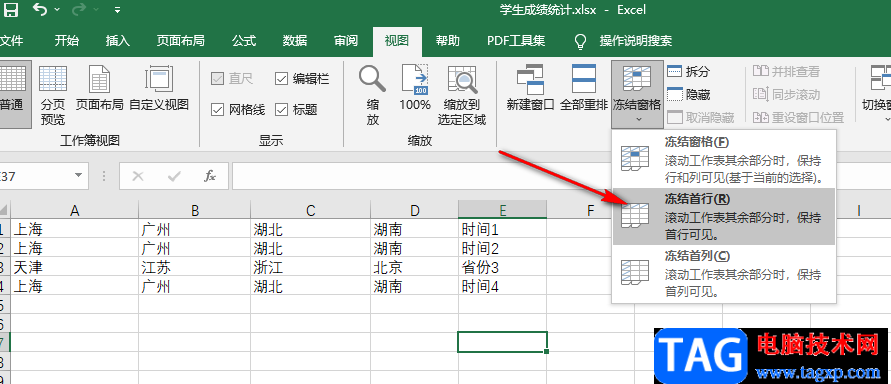Switch to the 公式 tab
891x384 pixels.
(x=244, y=41)
